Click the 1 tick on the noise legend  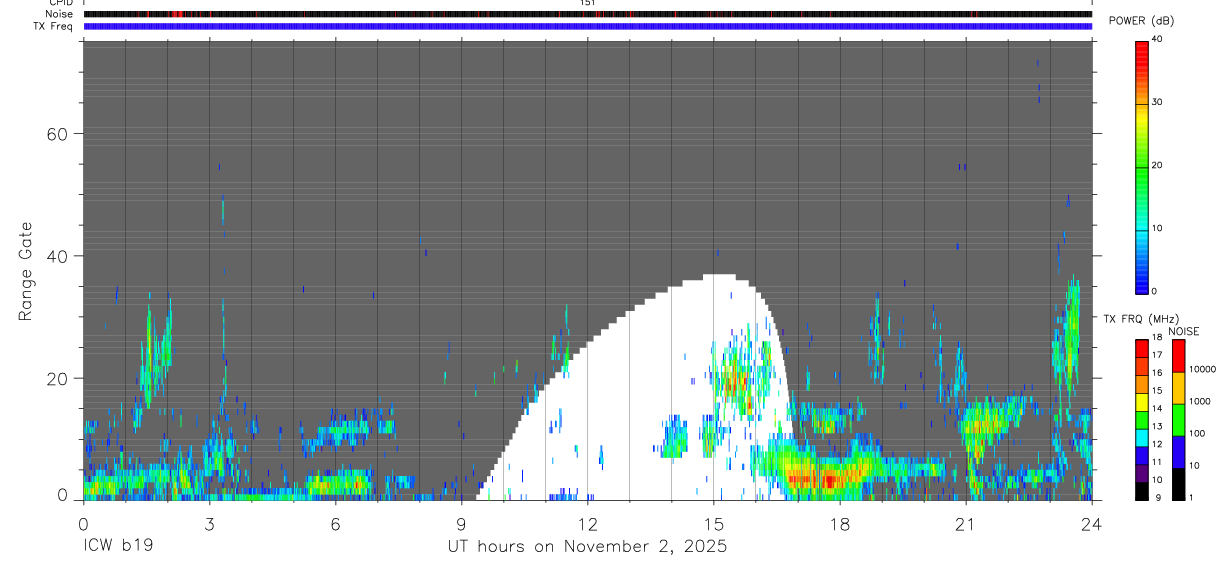1190,497
